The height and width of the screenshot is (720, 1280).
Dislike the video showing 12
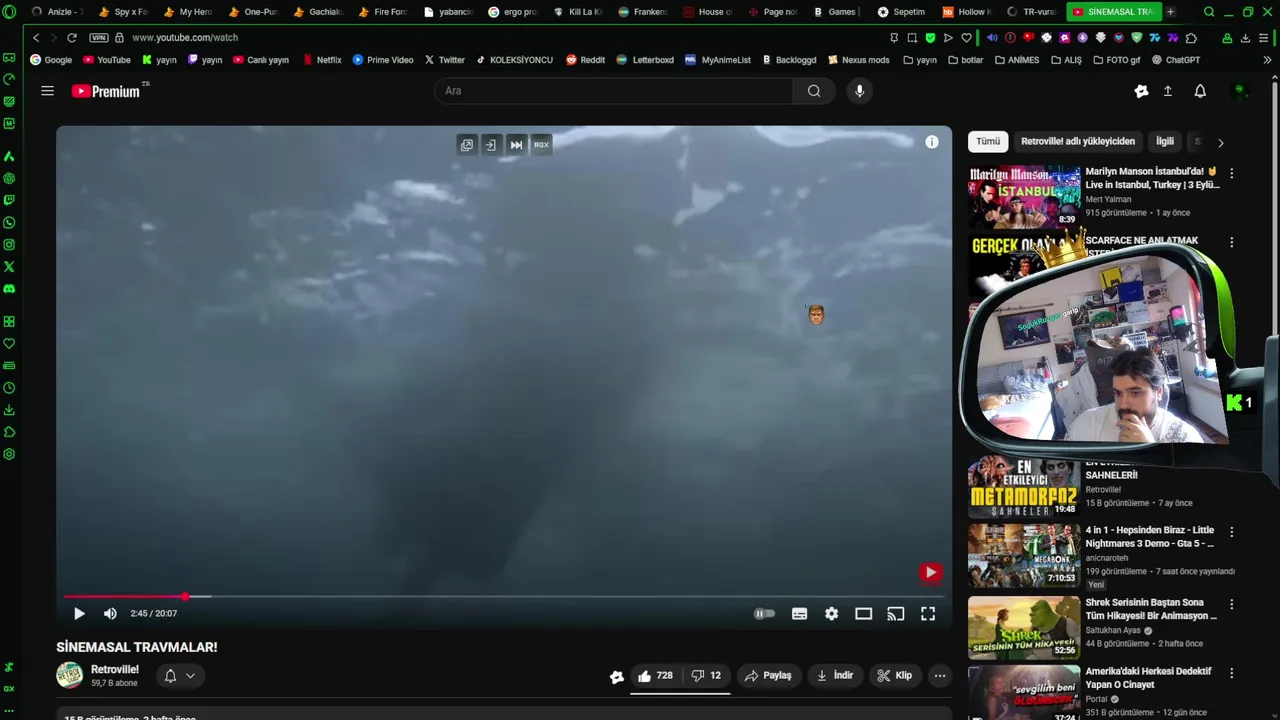pos(706,676)
